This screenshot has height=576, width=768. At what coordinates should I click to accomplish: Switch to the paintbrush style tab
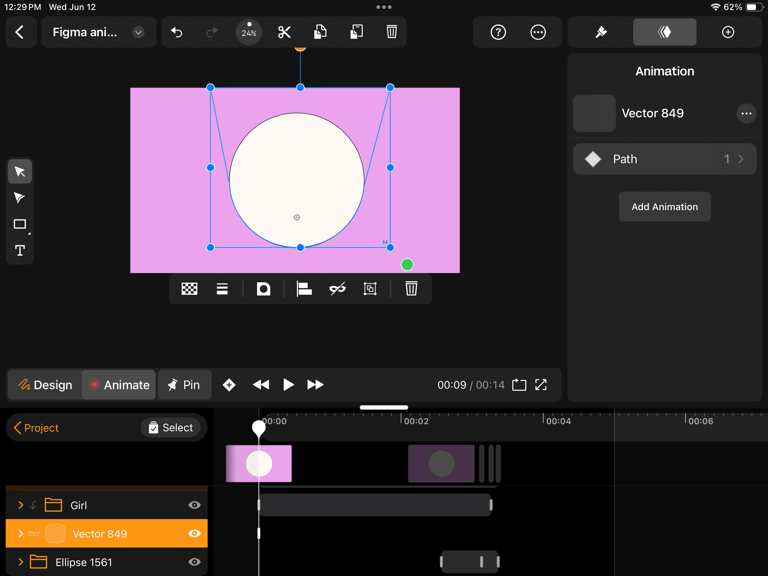click(601, 32)
